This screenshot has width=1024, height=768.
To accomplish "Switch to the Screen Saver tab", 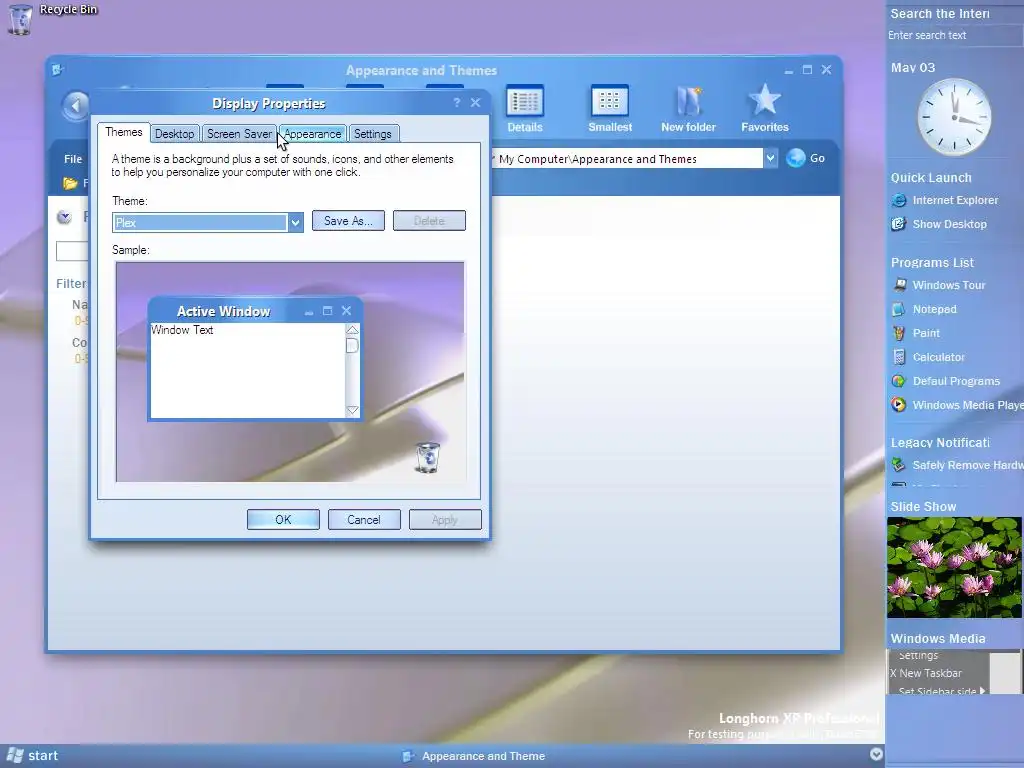I will pyautogui.click(x=239, y=133).
